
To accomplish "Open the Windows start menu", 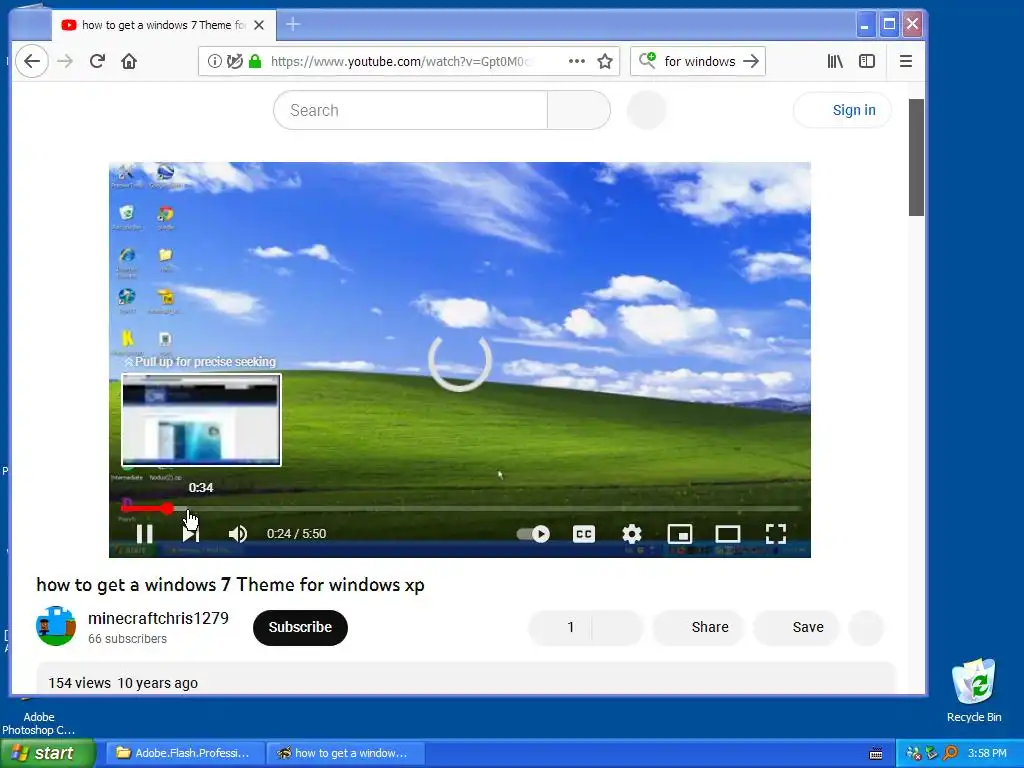I will 47,753.
